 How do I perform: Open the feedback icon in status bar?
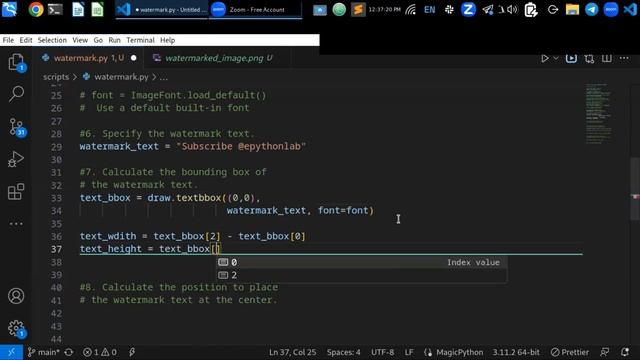pyautogui.click(x=604, y=352)
